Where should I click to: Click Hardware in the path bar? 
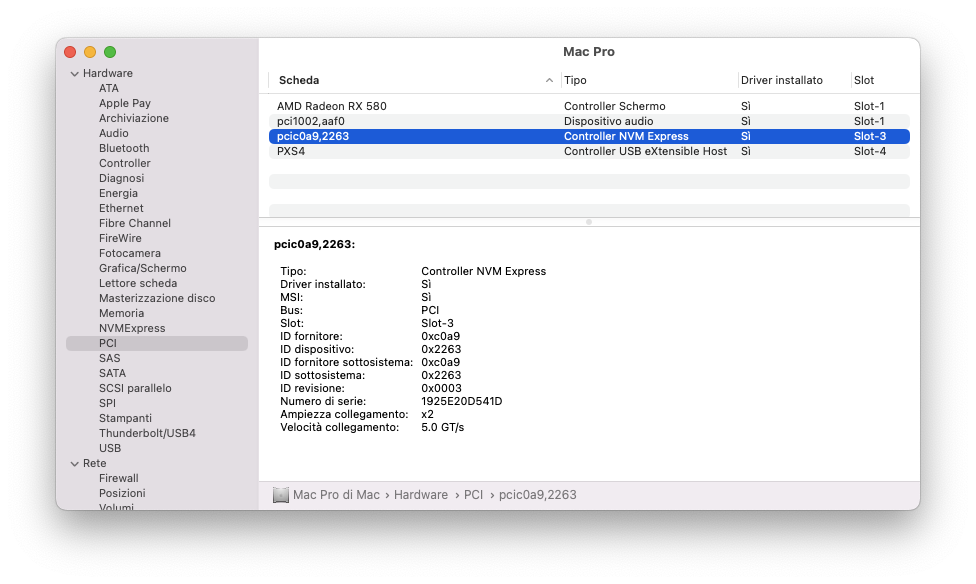coord(421,495)
